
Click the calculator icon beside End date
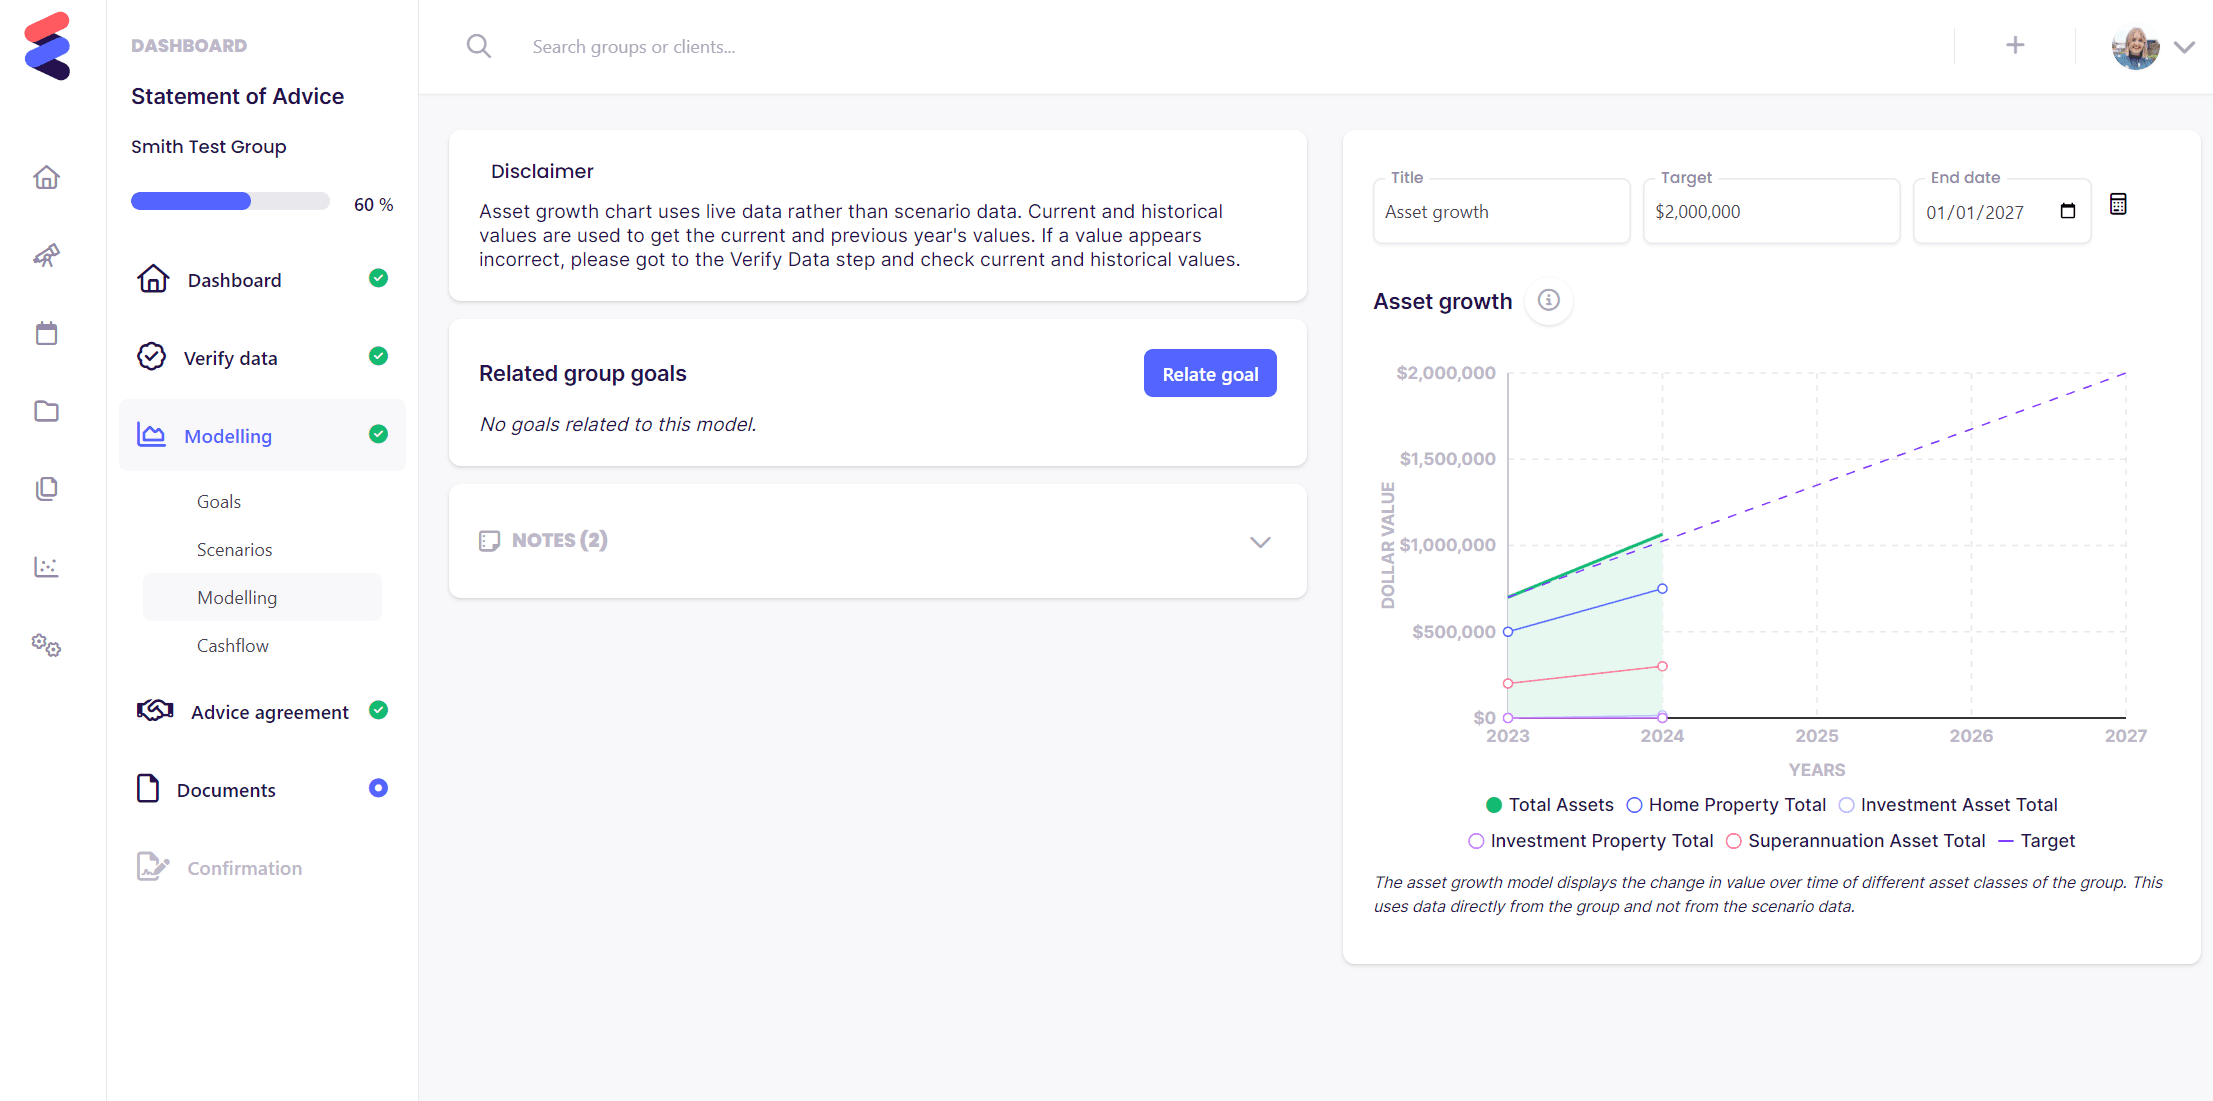(x=2118, y=204)
